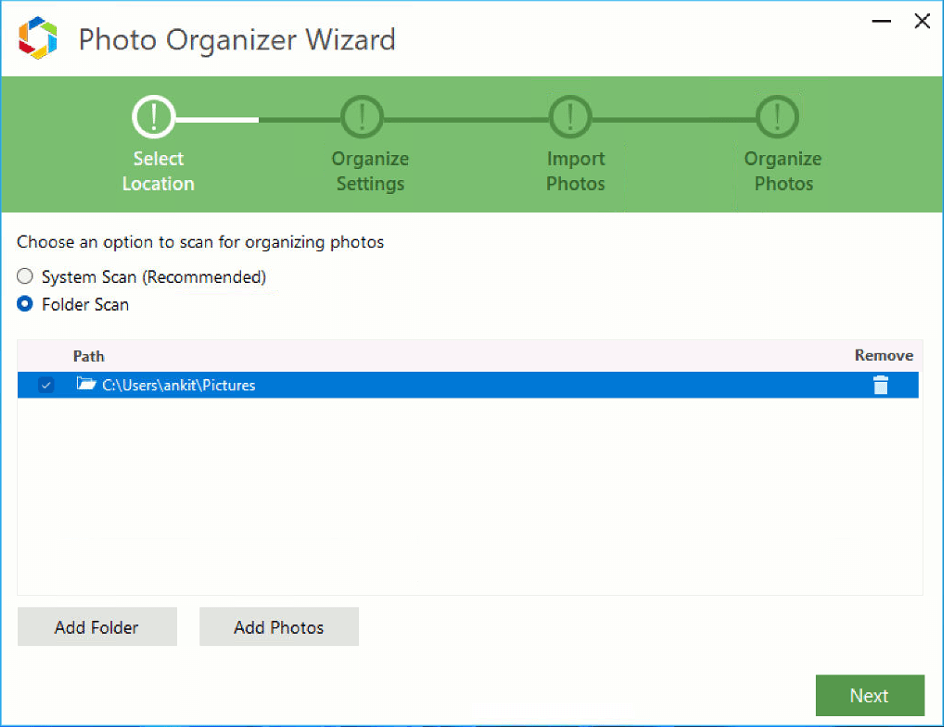944x727 pixels.
Task: Click the Select Location step circle icon
Action: point(153,118)
